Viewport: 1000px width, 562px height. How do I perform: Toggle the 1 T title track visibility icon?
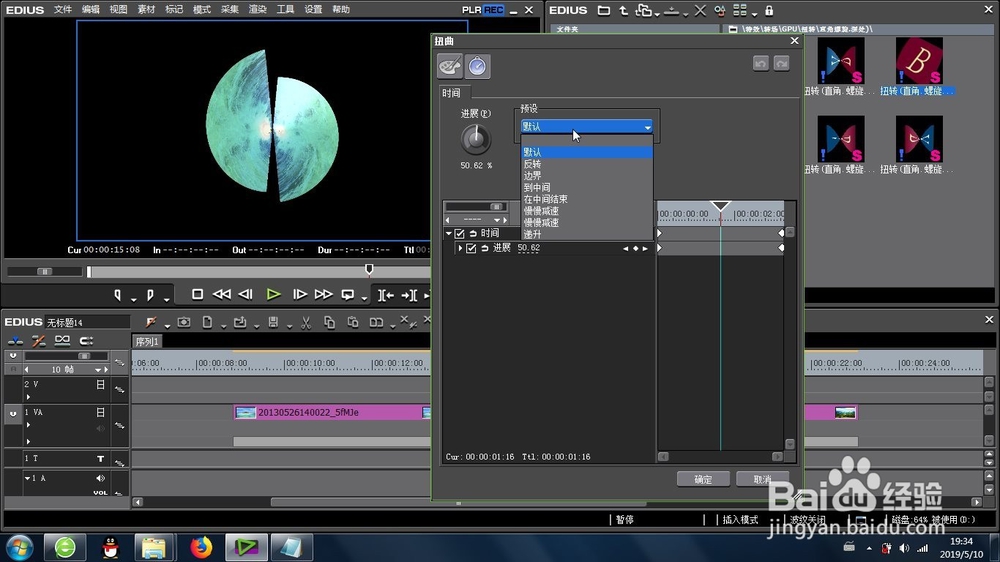click(x=100, y=459)
